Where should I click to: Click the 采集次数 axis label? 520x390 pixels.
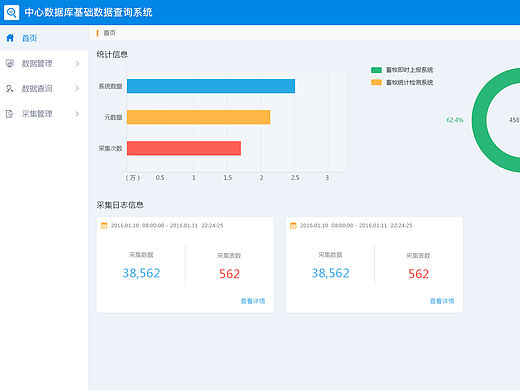pyautogui.click(x=110, y=148)
